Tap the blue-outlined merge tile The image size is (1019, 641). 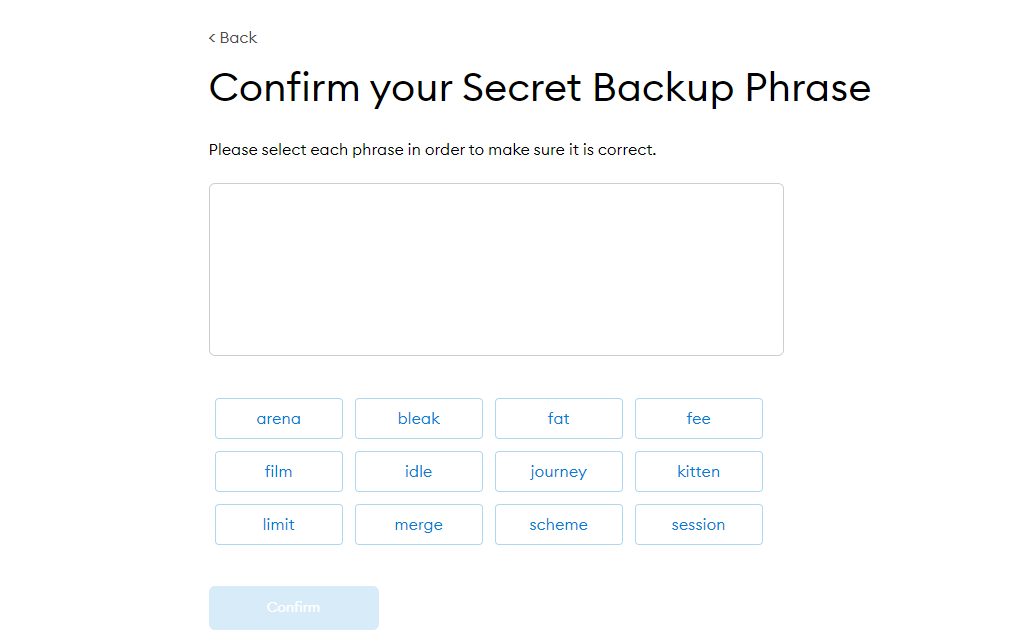tap(419, 525)
